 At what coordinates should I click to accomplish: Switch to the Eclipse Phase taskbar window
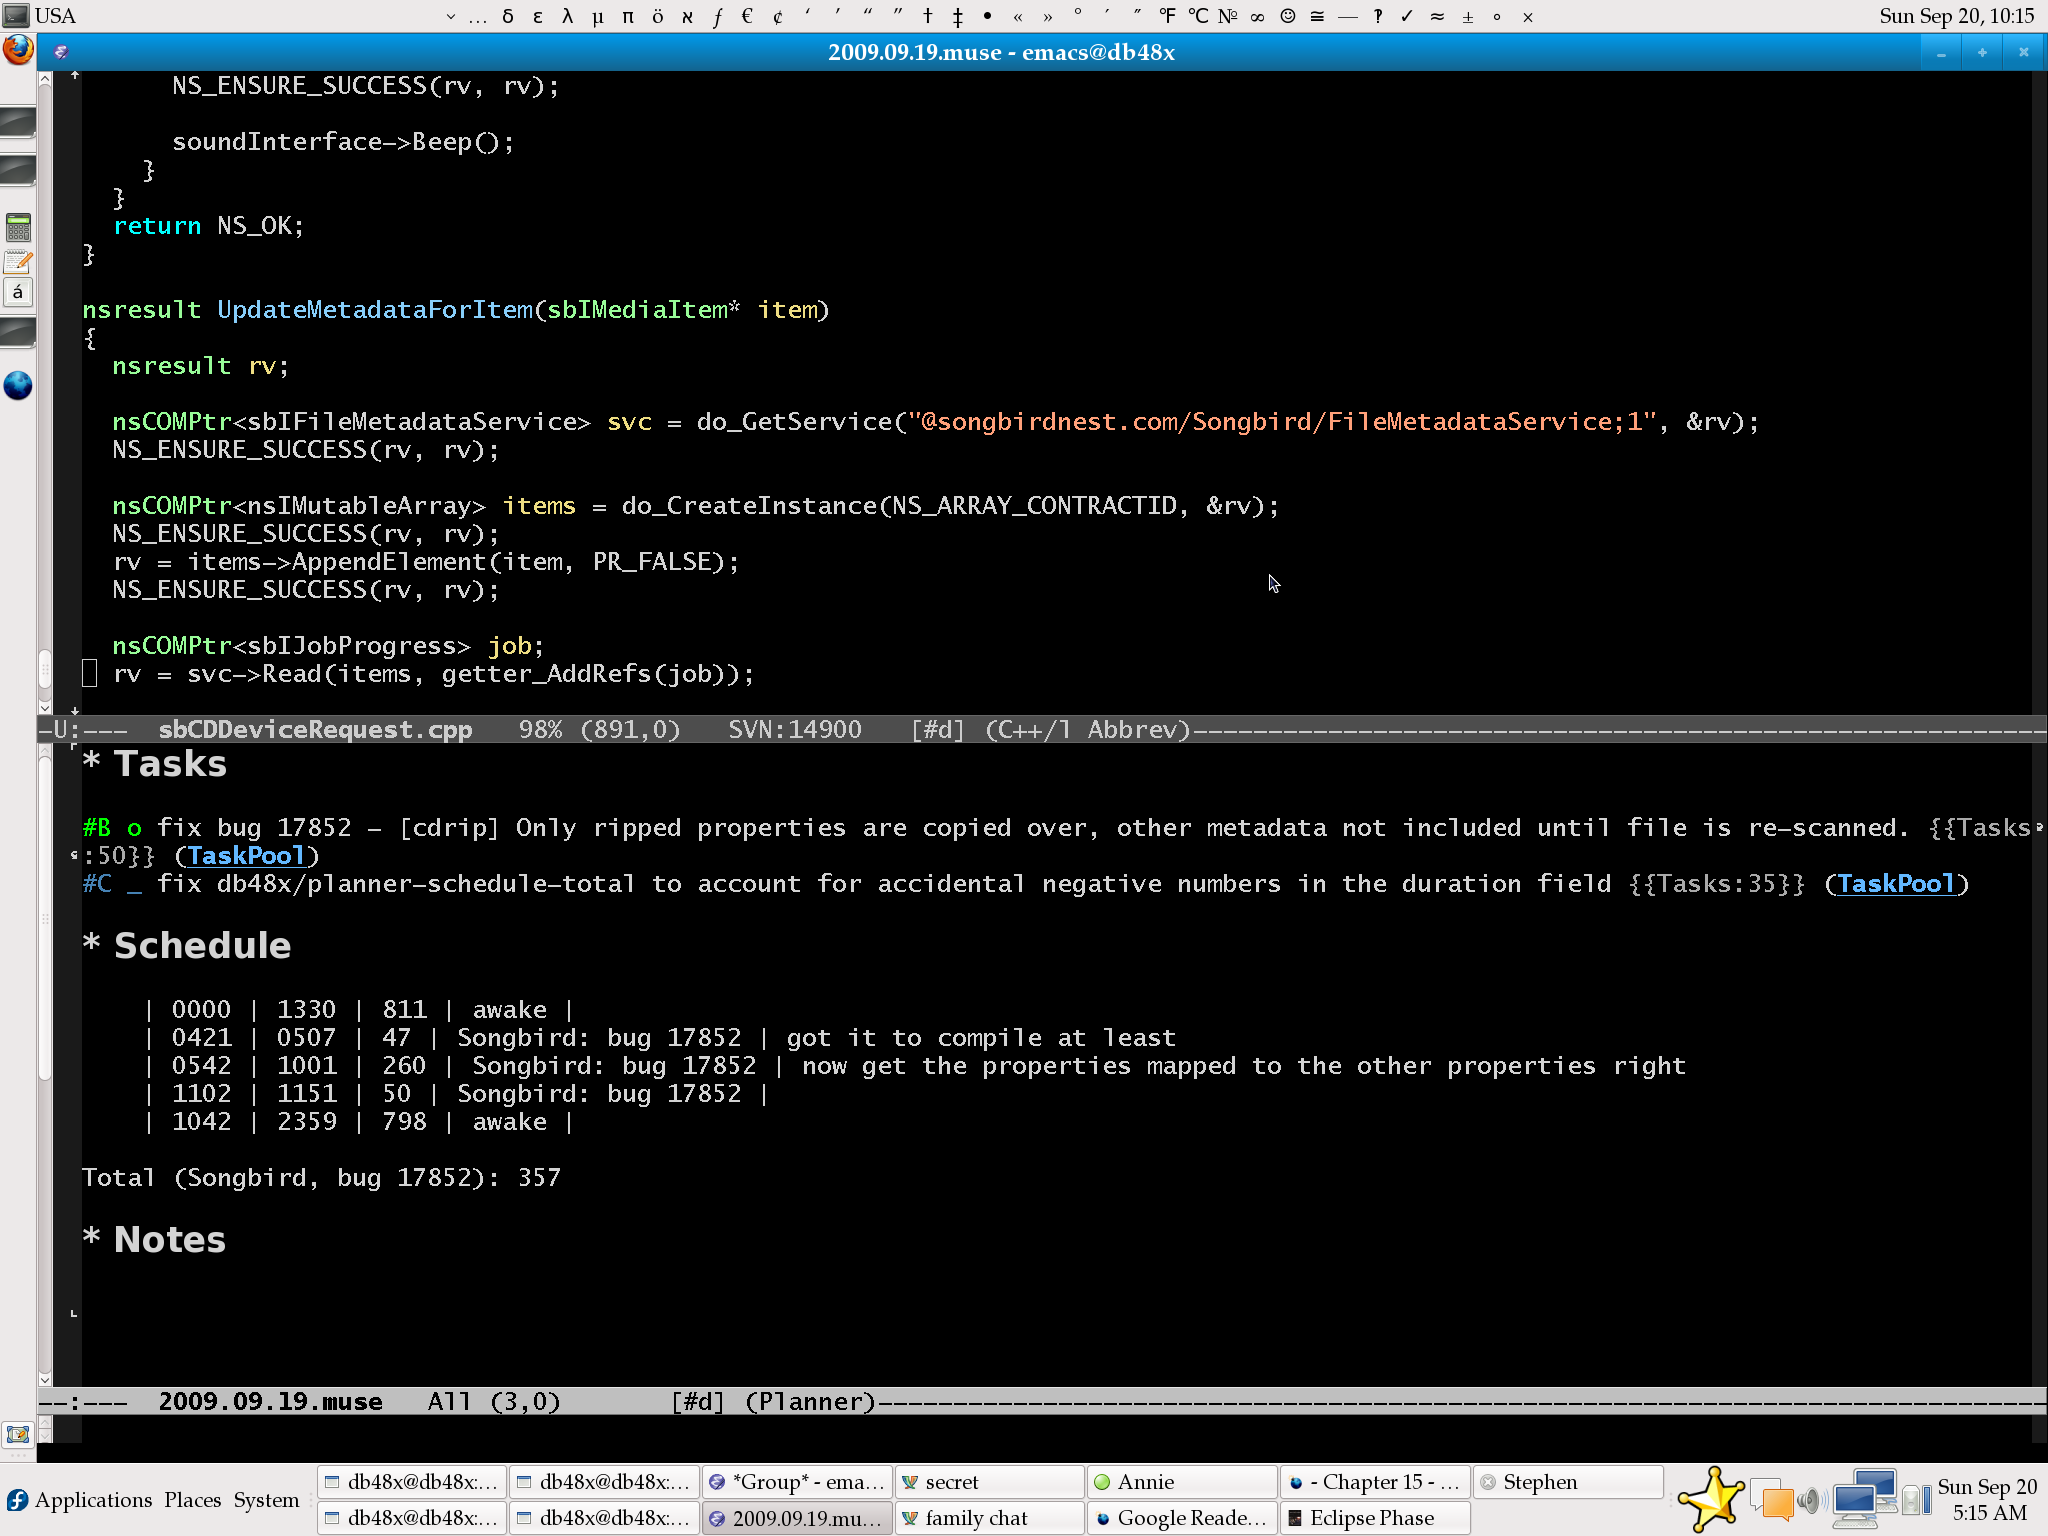(x=1374, y=1517)
